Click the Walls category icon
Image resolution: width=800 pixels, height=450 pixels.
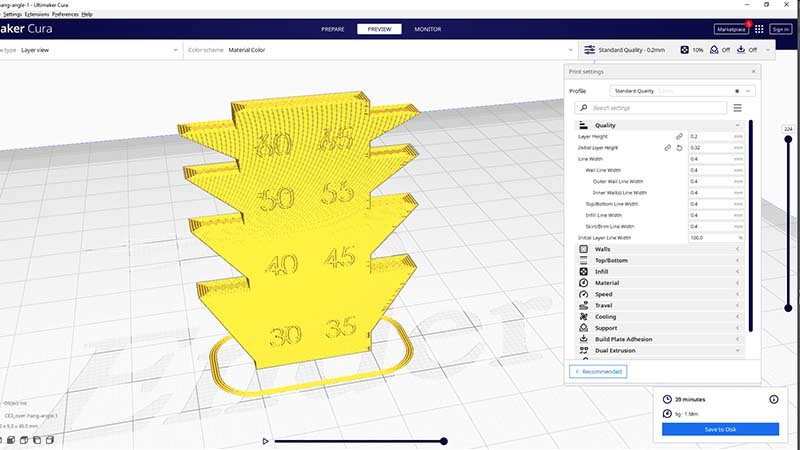pos(584,249)
